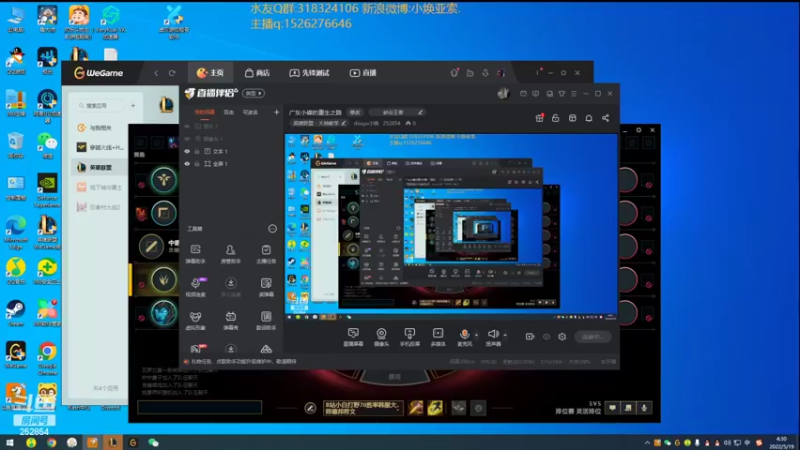This screenshot has width=800, height=450.
Task: Click the League of Legends taskbar icon
Action: click(x=112, y=442)
